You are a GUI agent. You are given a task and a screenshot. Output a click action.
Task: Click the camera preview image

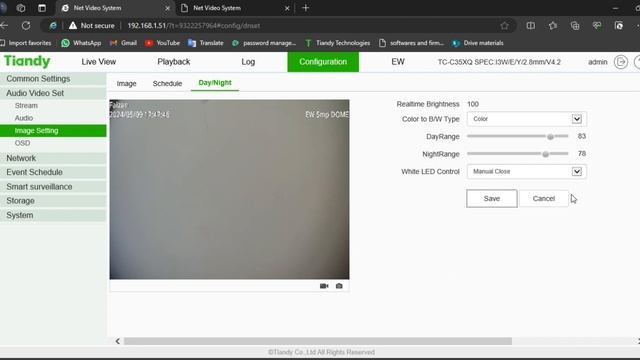(229, 189)
